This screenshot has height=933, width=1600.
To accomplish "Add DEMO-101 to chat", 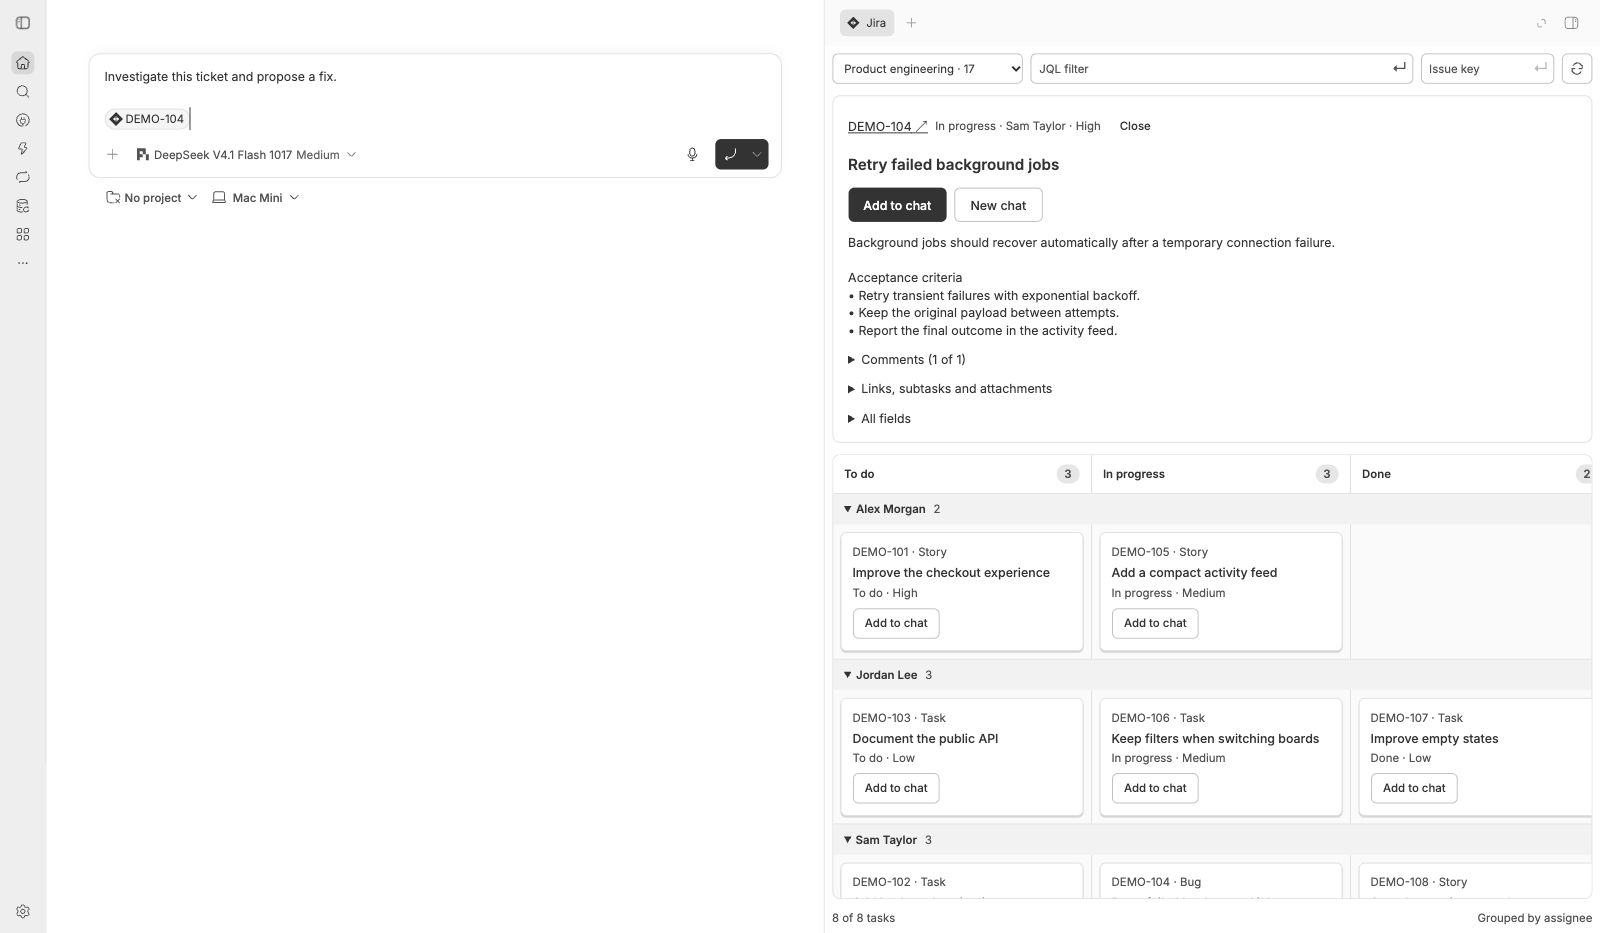I will 896,623.
